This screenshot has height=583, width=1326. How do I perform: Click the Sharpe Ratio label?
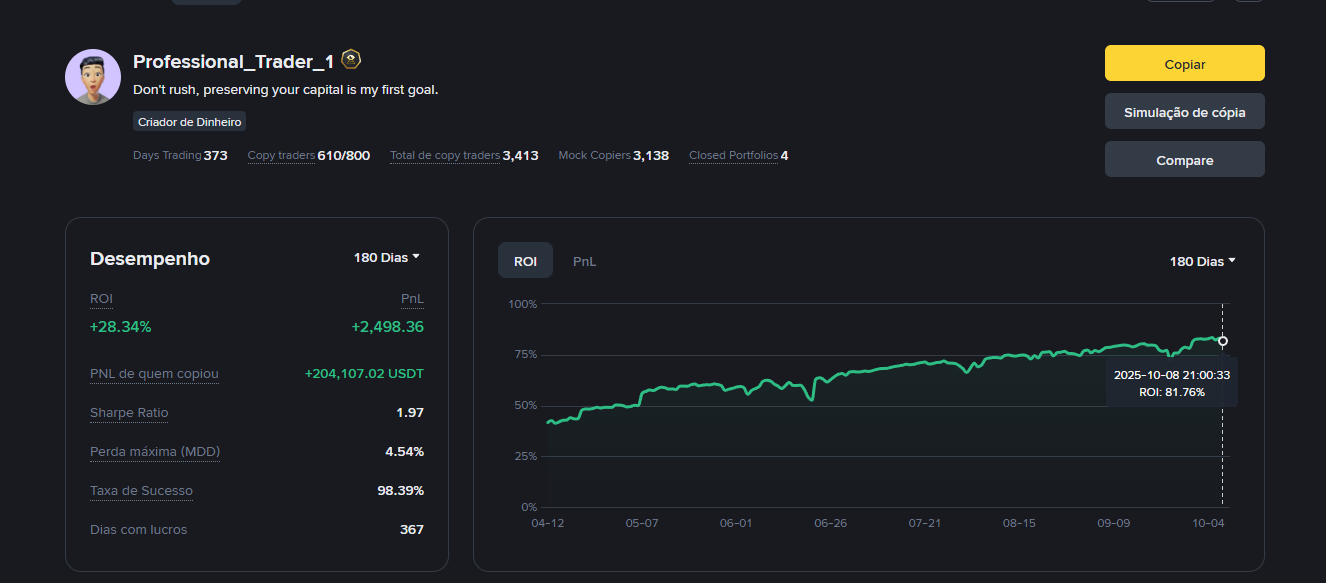129,413
